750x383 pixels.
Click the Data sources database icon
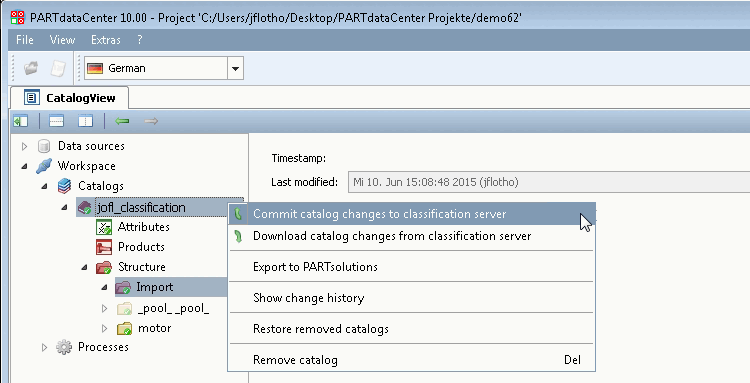click(x=44, y=146)
